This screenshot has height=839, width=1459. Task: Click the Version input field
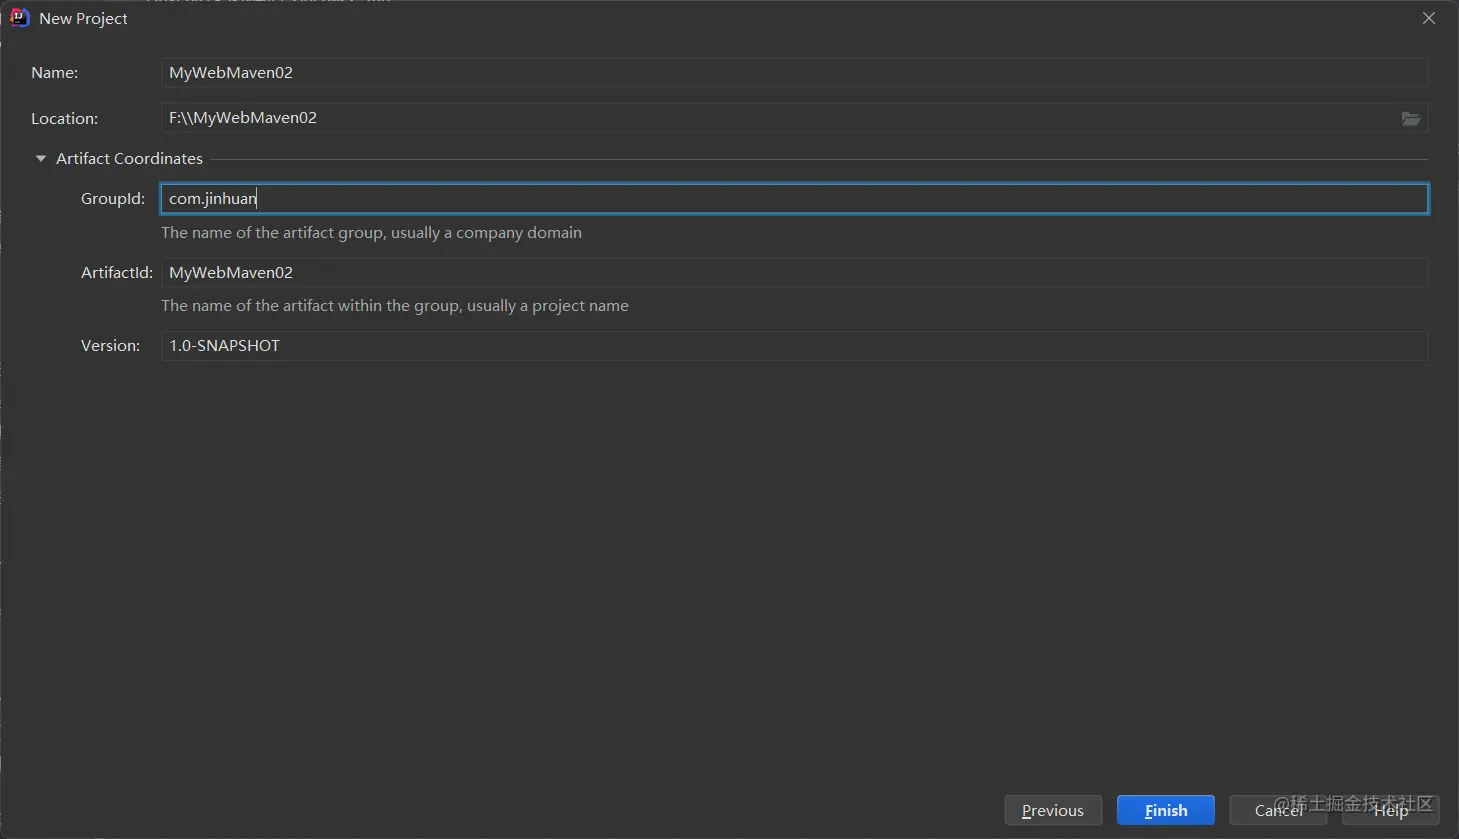[794, 346]
